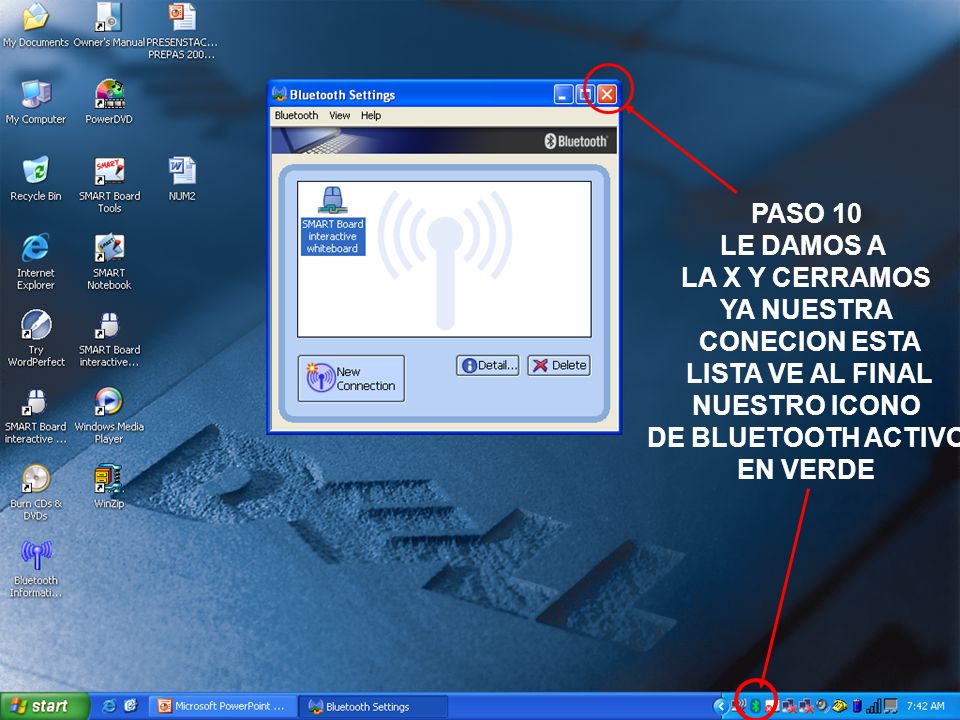Screen dimensions: 960x720
Task: Click the yellow telephone tray icon
Action: (839, 707)
